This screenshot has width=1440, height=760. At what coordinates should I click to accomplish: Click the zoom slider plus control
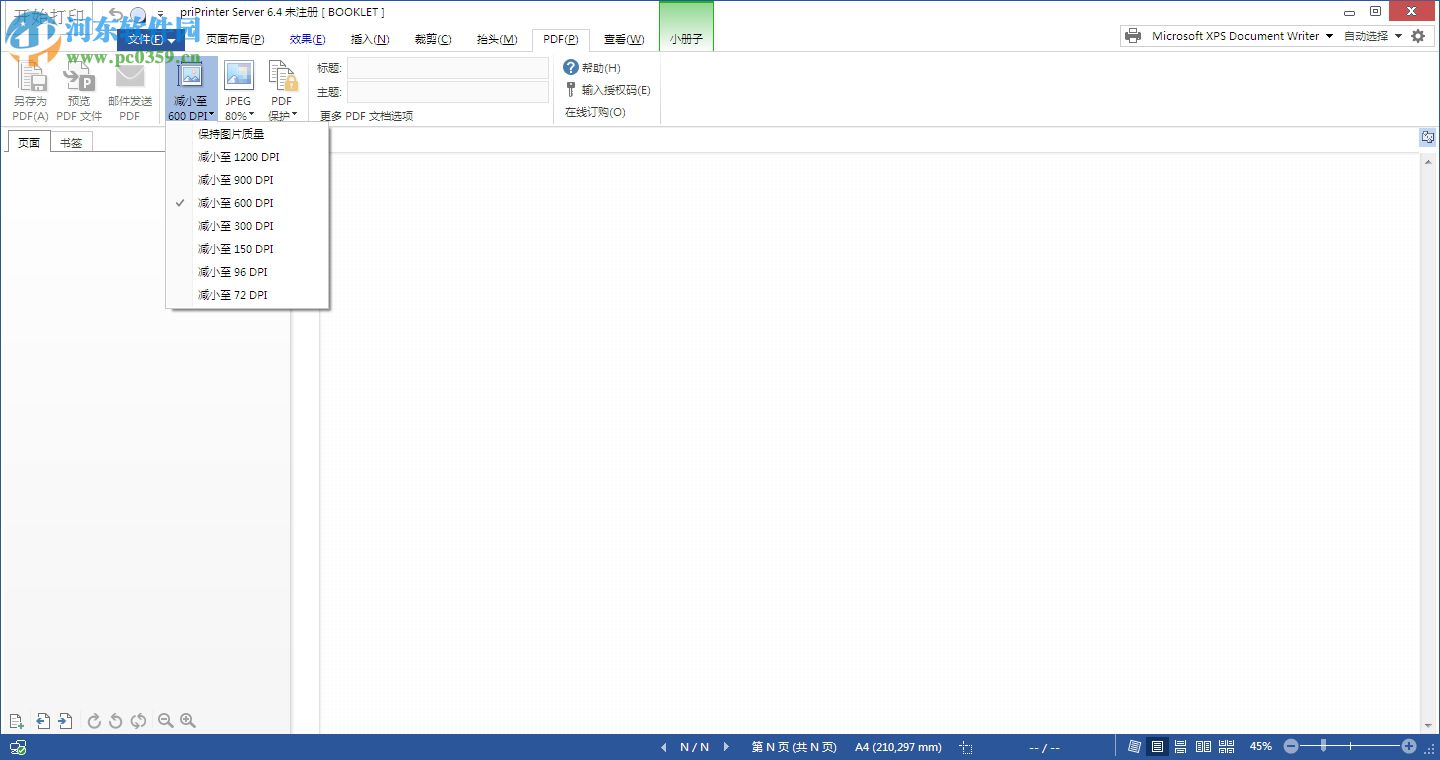[x=1408, y=746]
